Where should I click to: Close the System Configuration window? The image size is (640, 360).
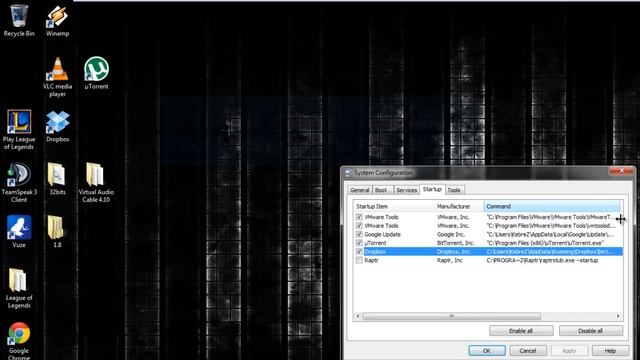(x=621, y=171)
